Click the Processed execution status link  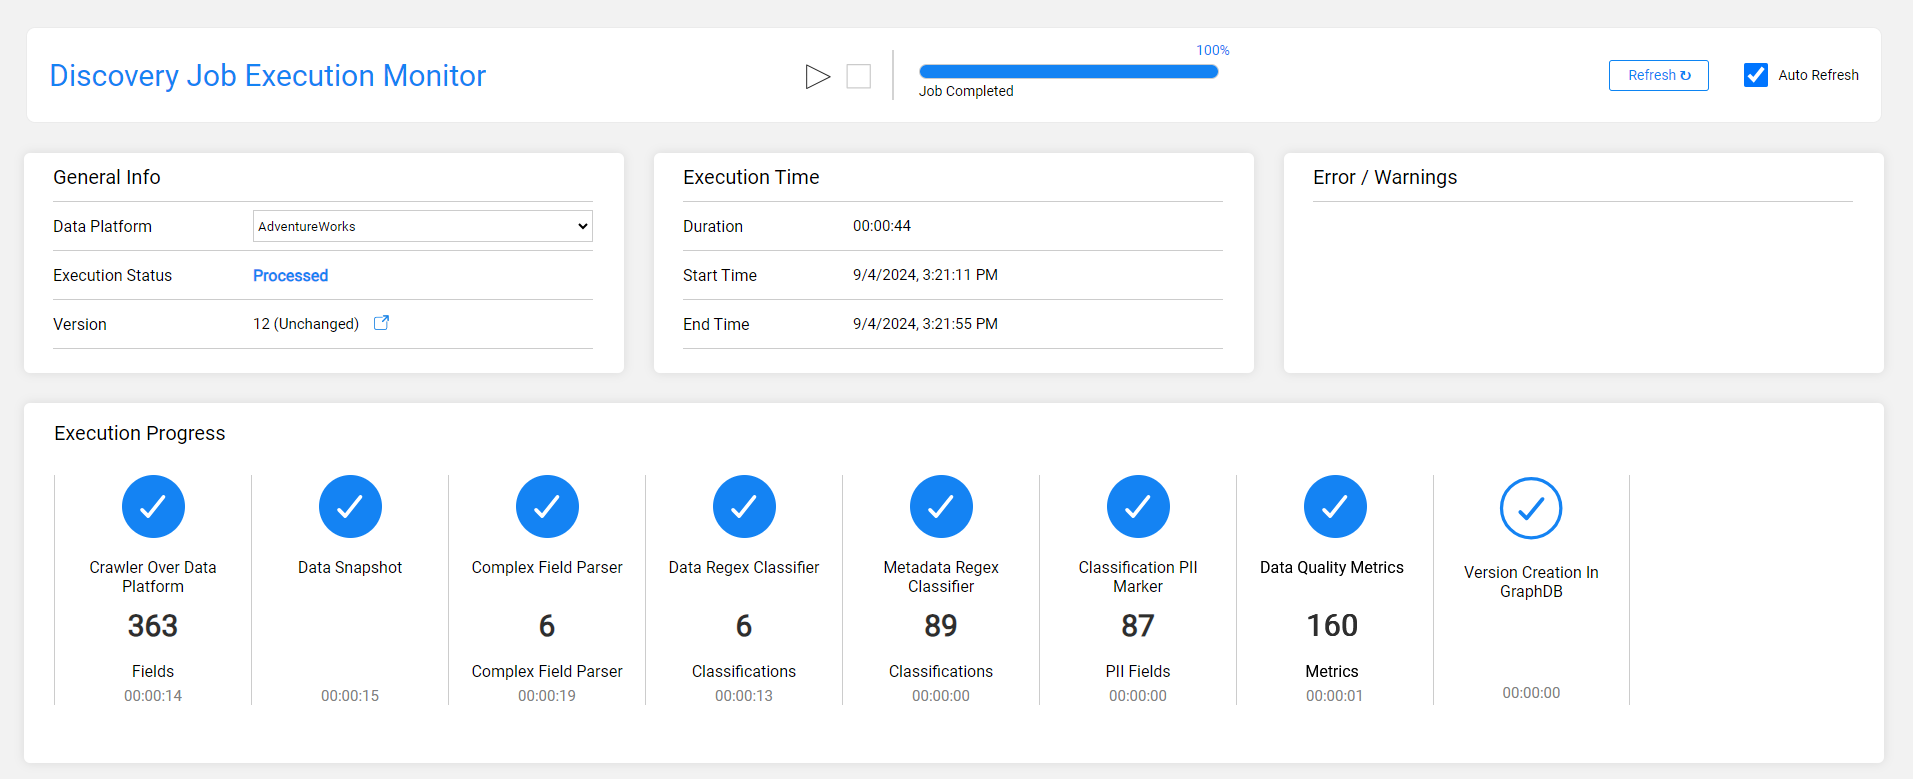click(x=290, y=275)
